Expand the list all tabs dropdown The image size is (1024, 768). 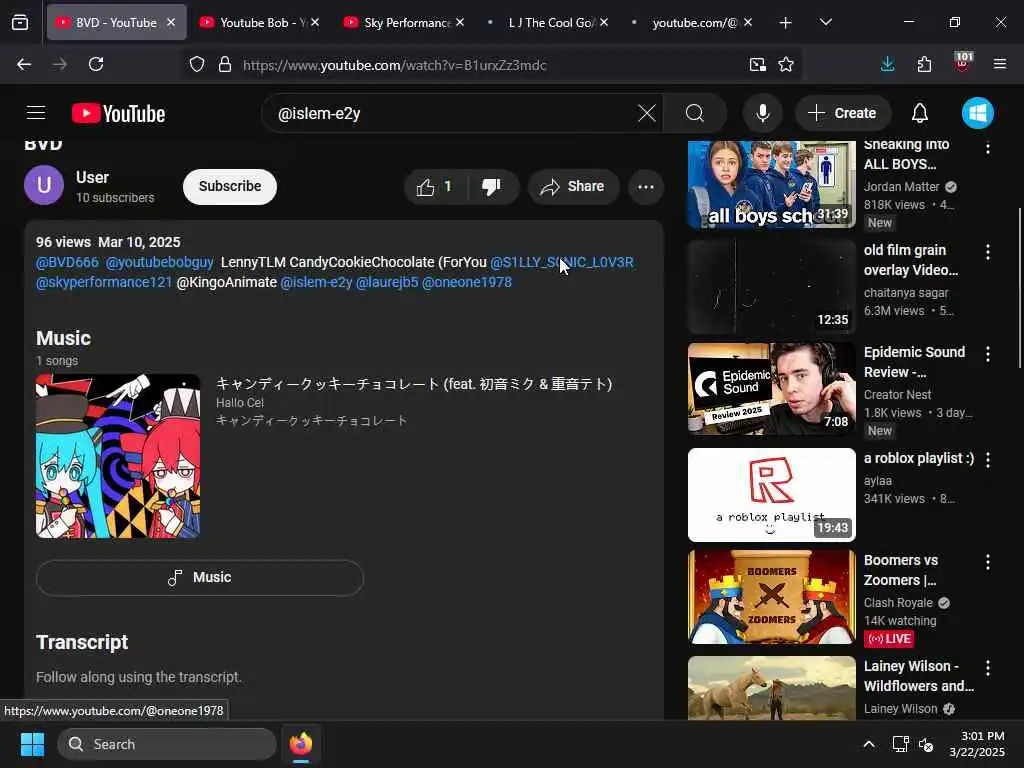[x=826, y=22]
